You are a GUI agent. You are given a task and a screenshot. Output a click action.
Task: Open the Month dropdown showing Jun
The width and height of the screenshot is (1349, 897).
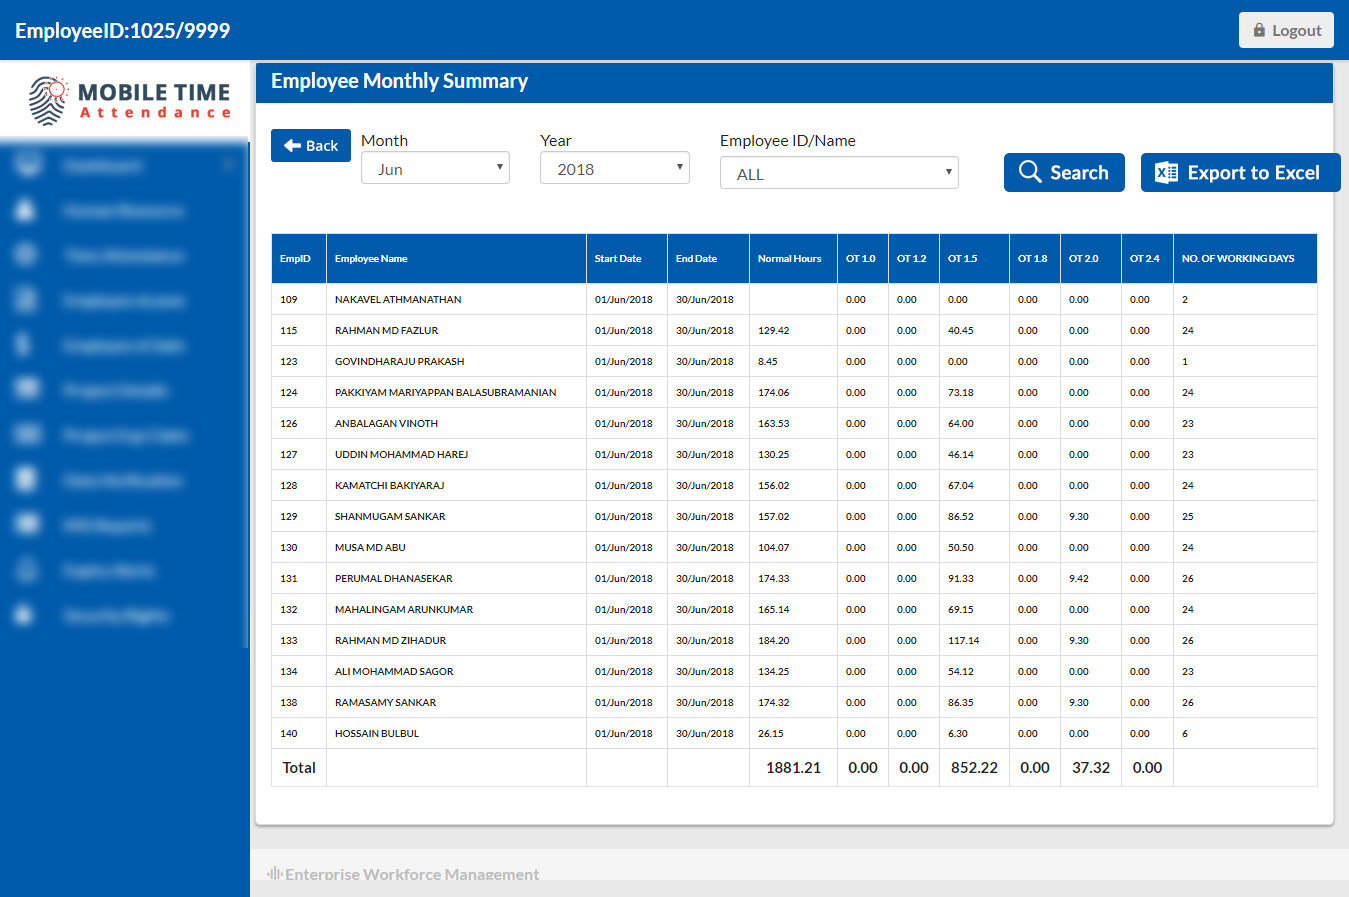[x=435, y=168]
